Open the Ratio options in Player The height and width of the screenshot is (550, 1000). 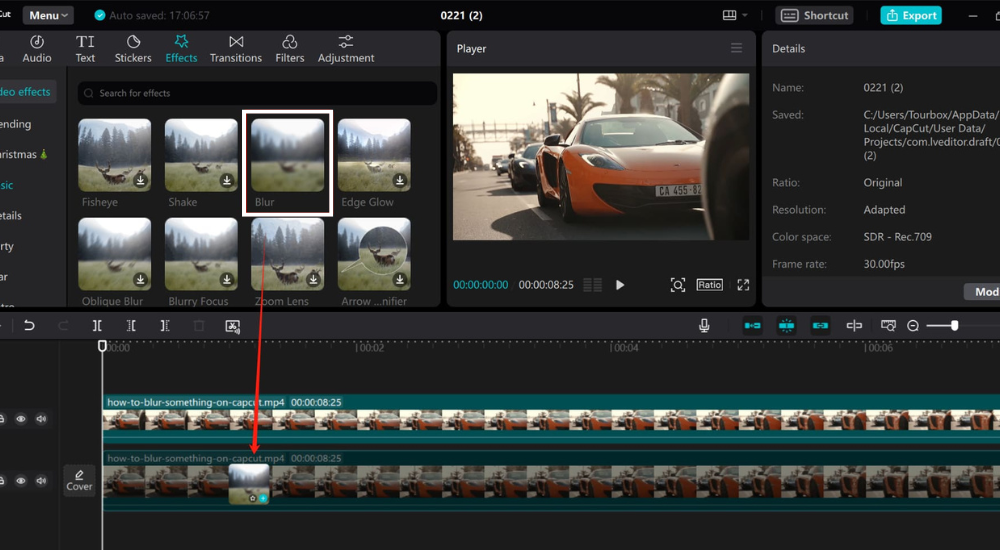pyautogui.click(x=709, y=285)
